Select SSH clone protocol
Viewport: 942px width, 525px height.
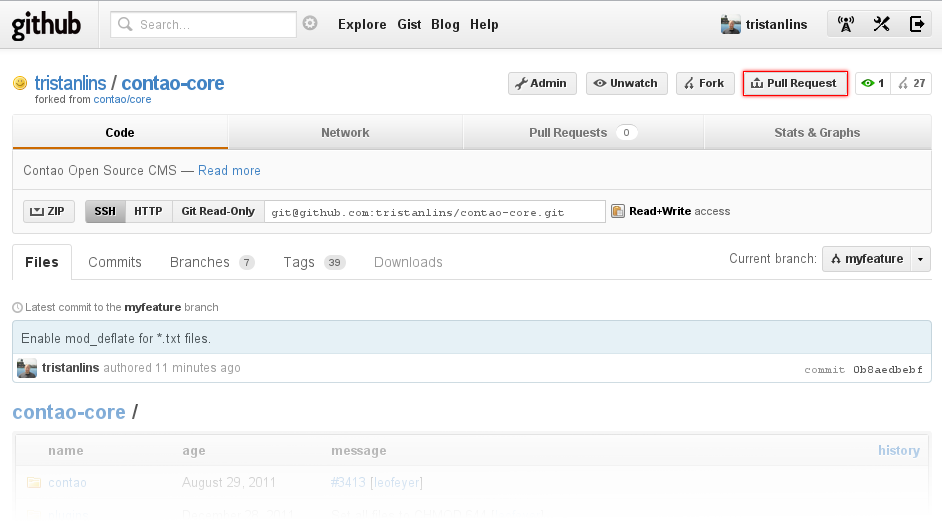pyautogui.click(x=105, y=211)
